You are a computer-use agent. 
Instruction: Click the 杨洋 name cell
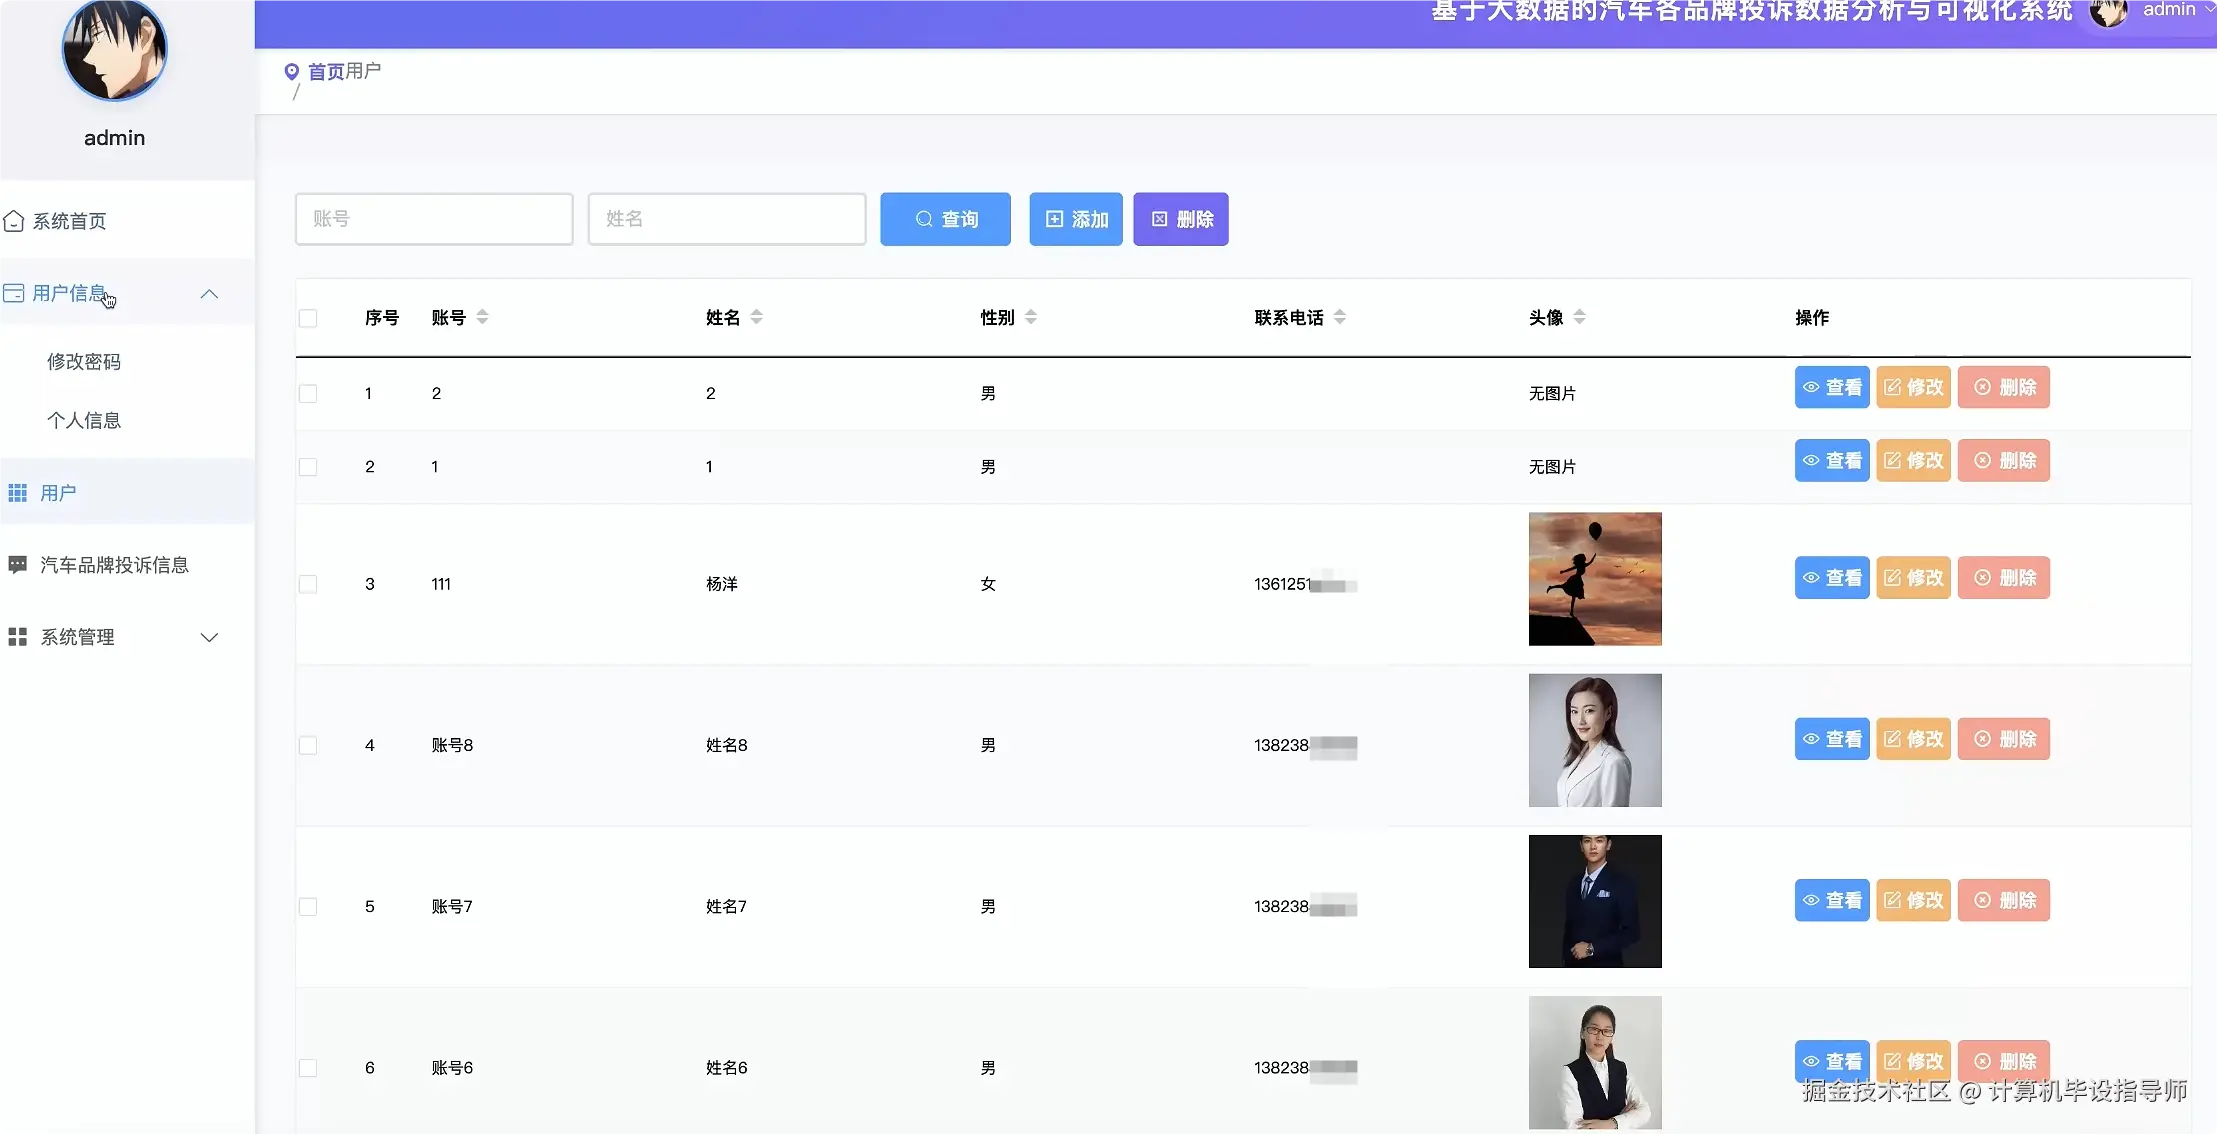tap(722, 584)
